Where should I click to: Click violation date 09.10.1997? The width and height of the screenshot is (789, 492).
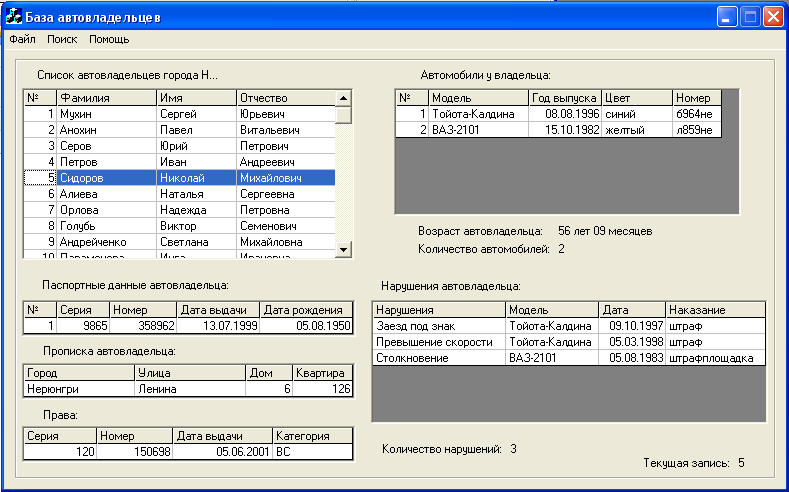point(632,326)
